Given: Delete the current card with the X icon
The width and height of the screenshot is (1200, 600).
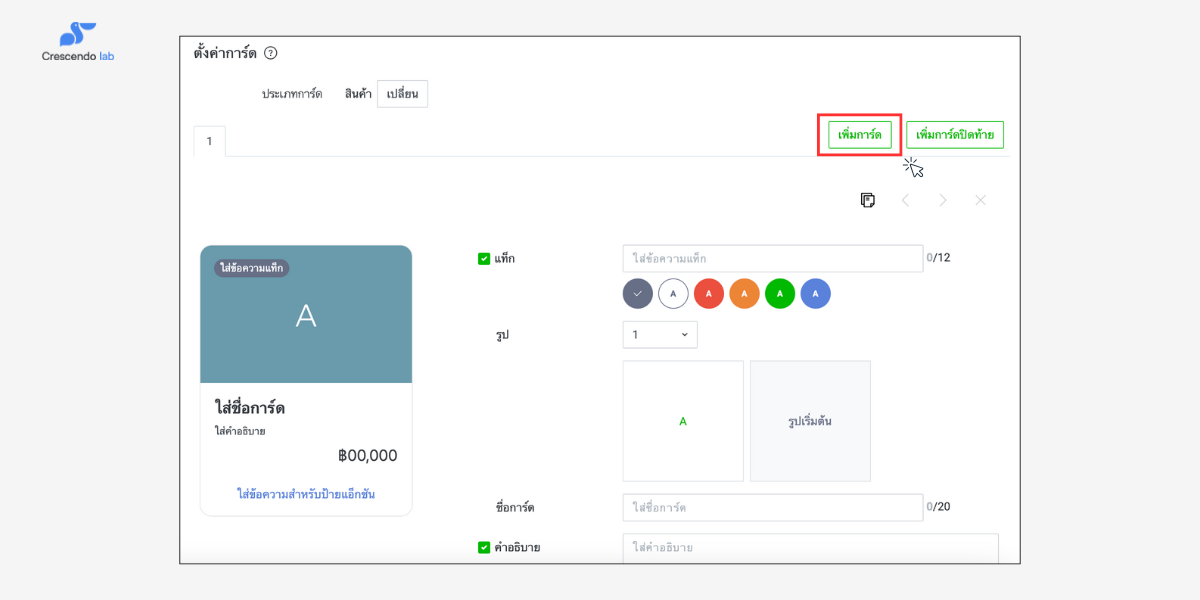Looking at the screenshot, I should 980,199.
